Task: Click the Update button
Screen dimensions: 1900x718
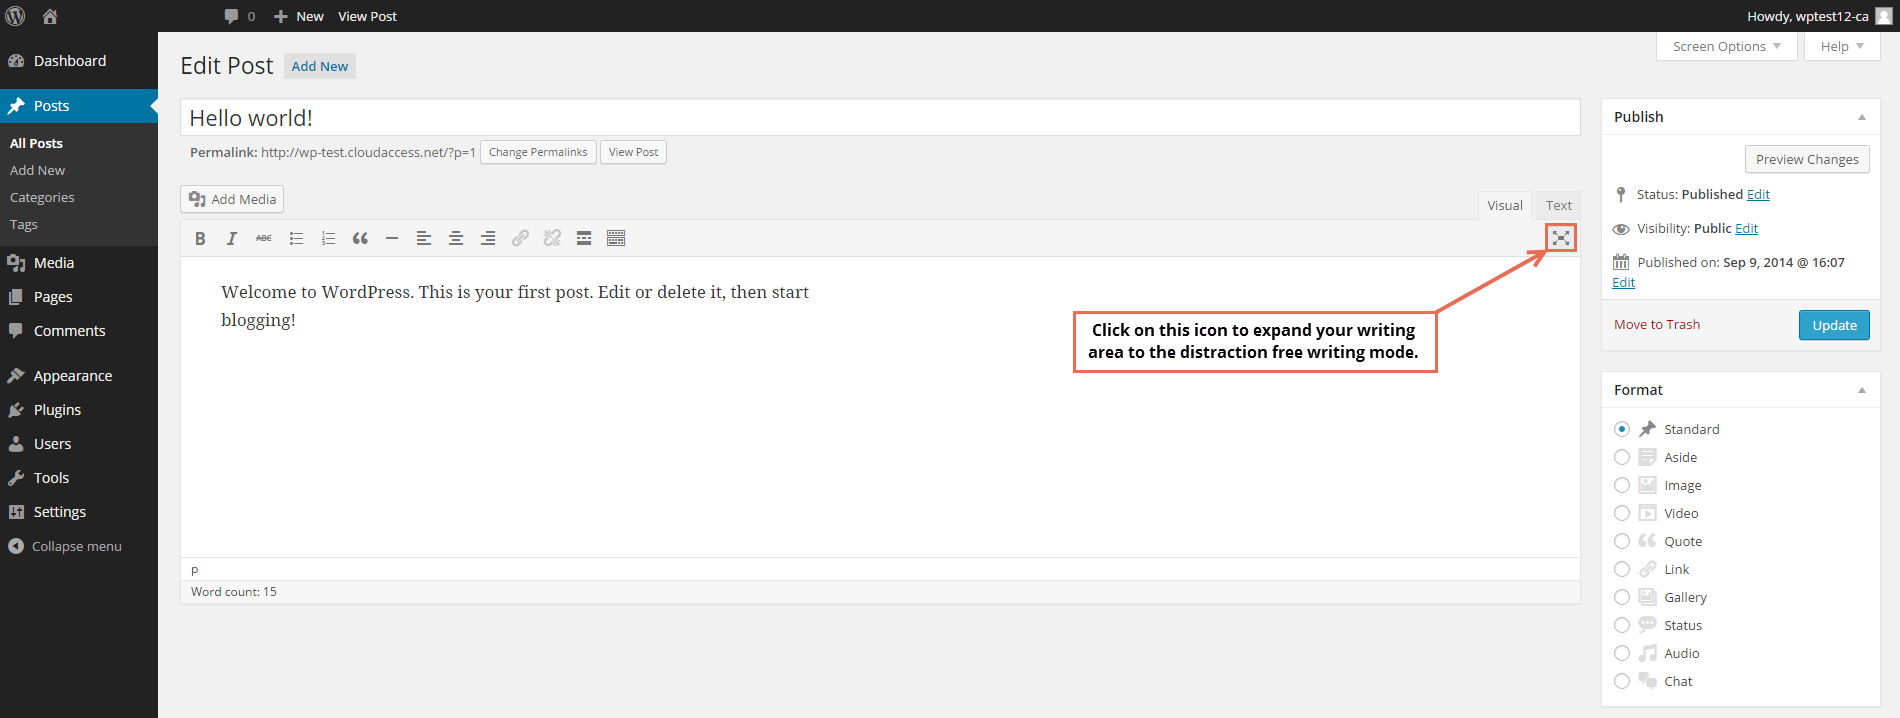Action: coord(1833,325)
